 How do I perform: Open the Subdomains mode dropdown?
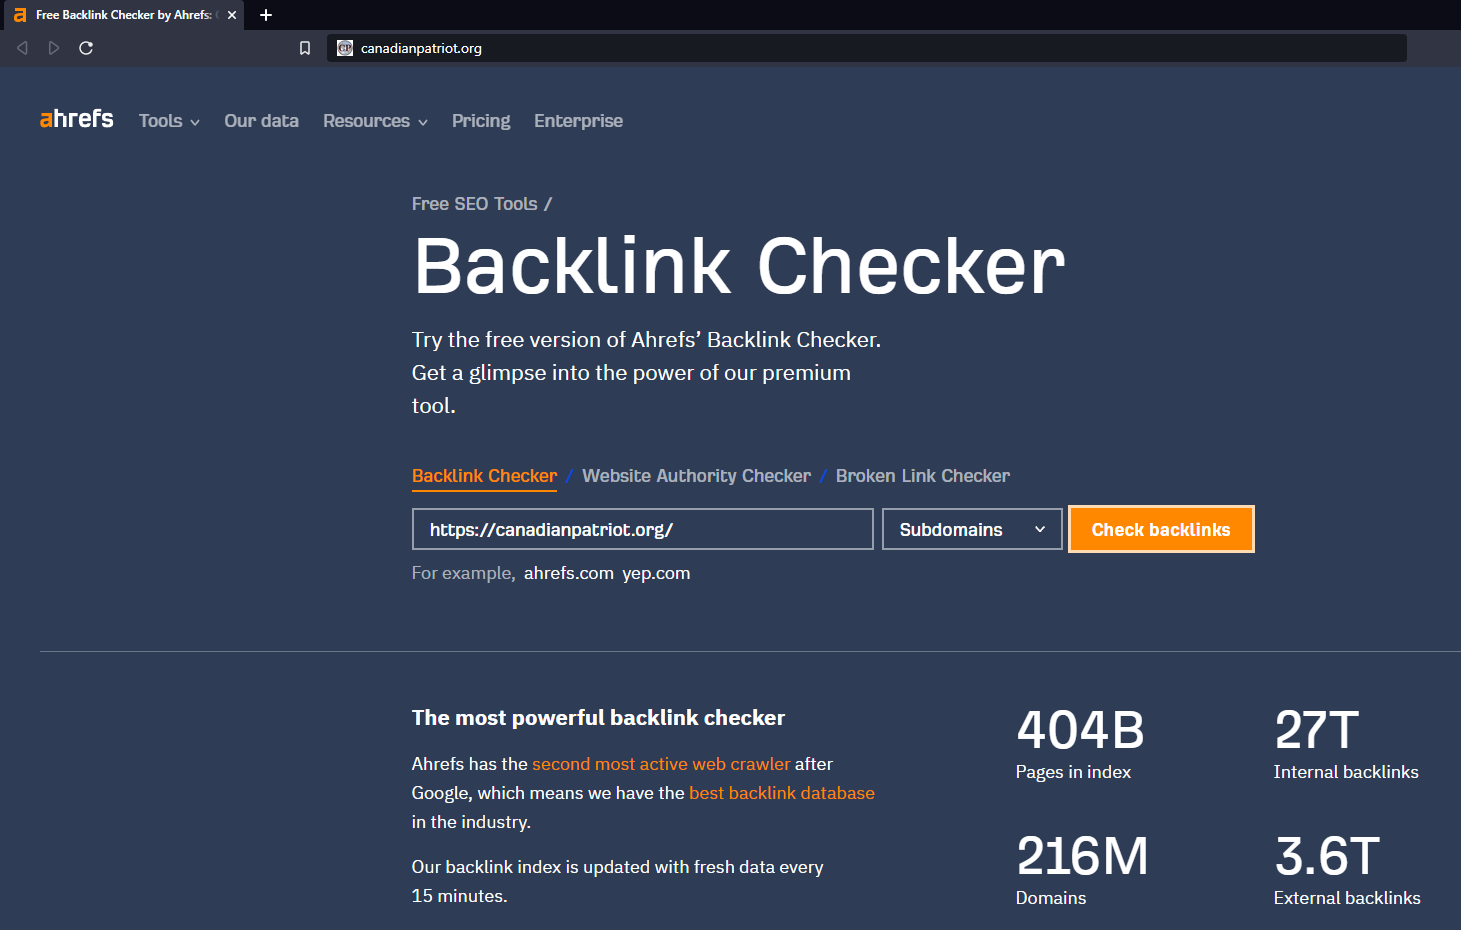tap(972, 529)
